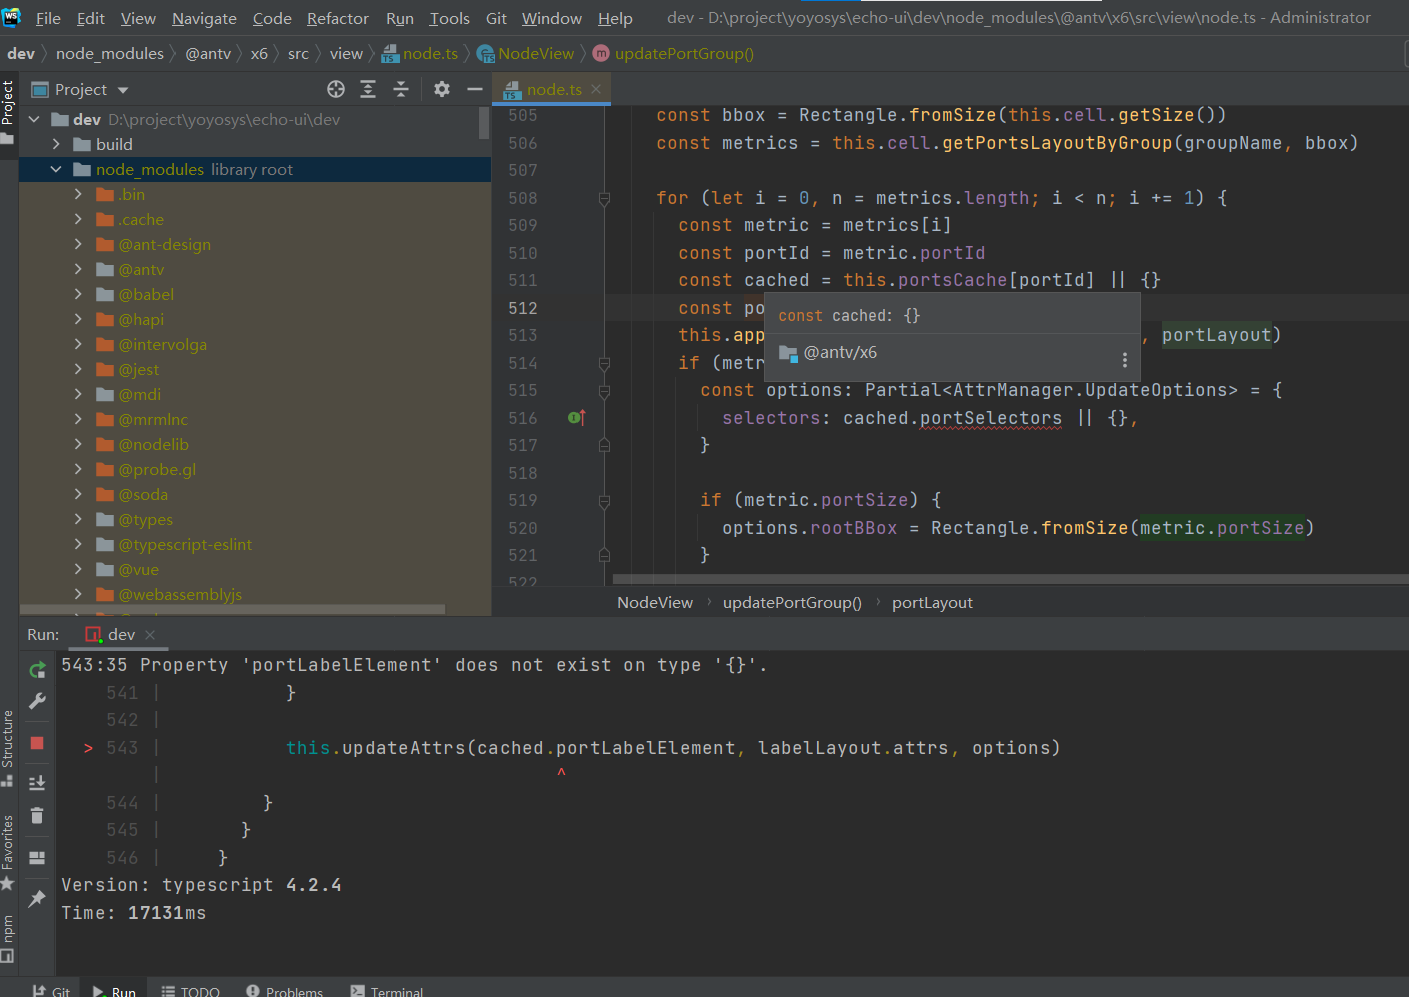Click the Select Opened File crosshair icon
Screen dimensions: 1409x997
[336, 89]
